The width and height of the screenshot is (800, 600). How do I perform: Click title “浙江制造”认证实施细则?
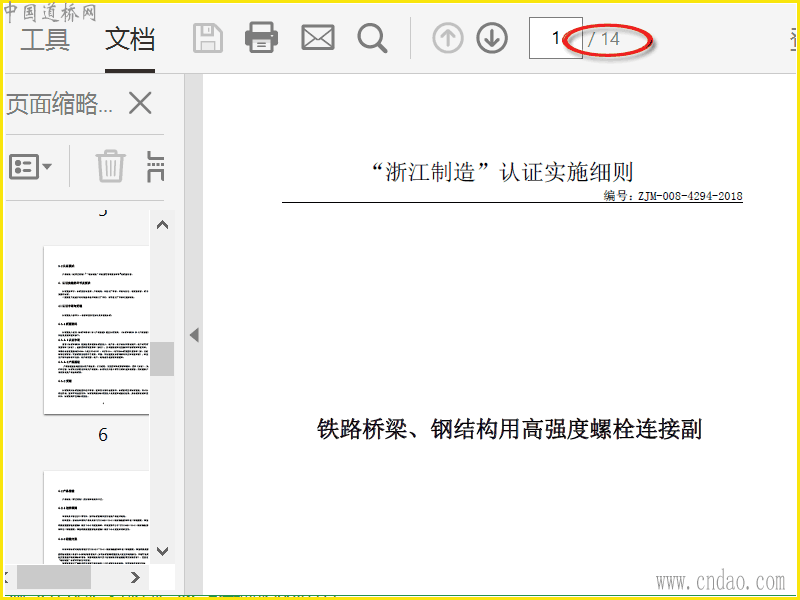click(503, 172)
